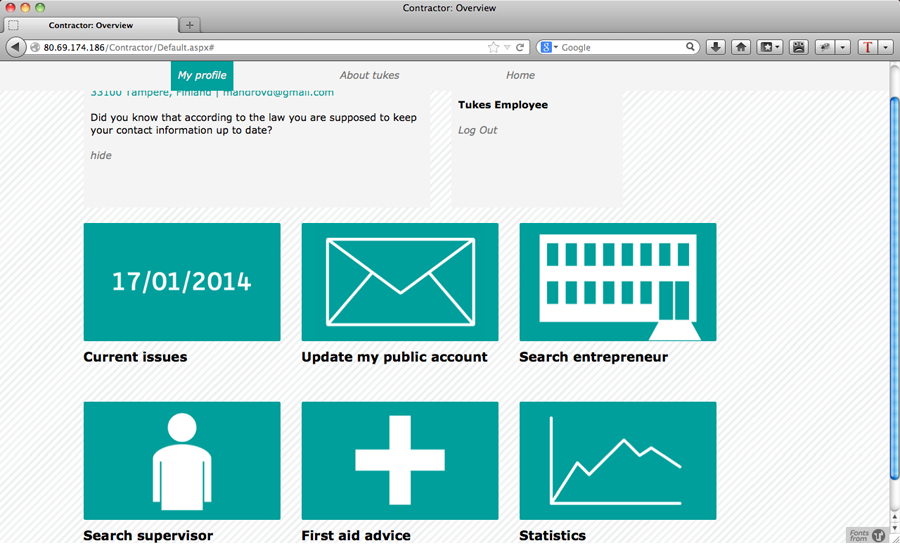Viewport: 900px width, 548px height.
Task: Open the Current issues date tile
Action: pyautogui.click(x=182, y=282)
